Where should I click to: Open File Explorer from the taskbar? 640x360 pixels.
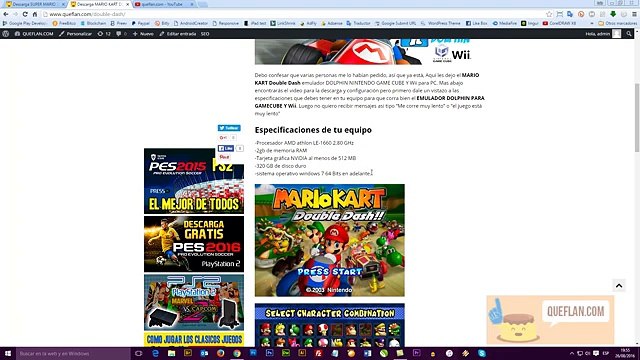click(x=171, y=353)
